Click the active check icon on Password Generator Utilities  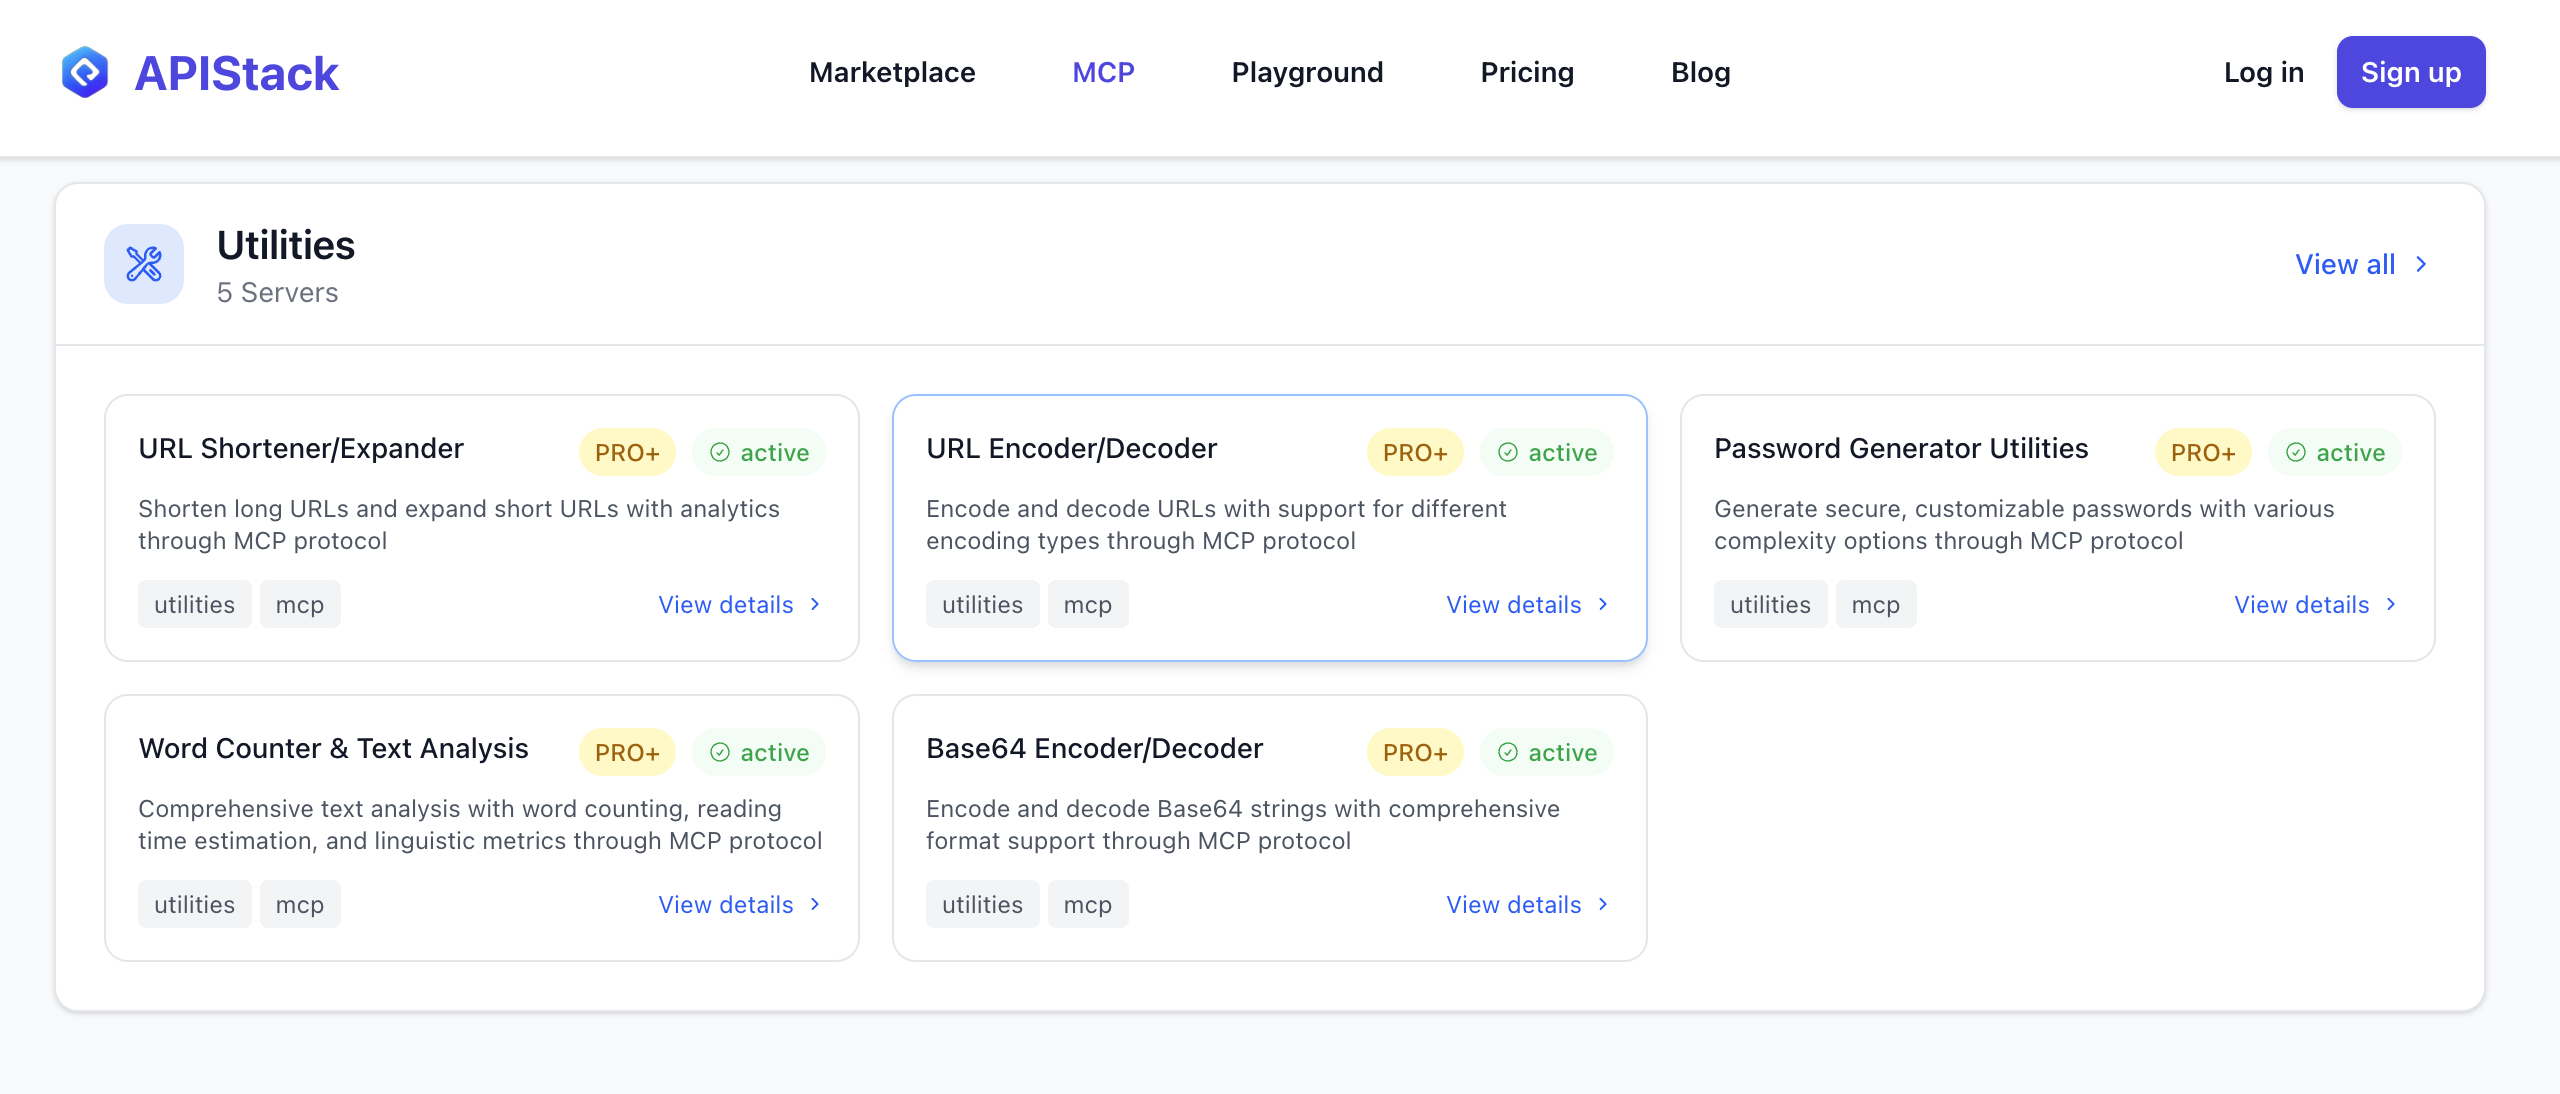[2297, 452]
